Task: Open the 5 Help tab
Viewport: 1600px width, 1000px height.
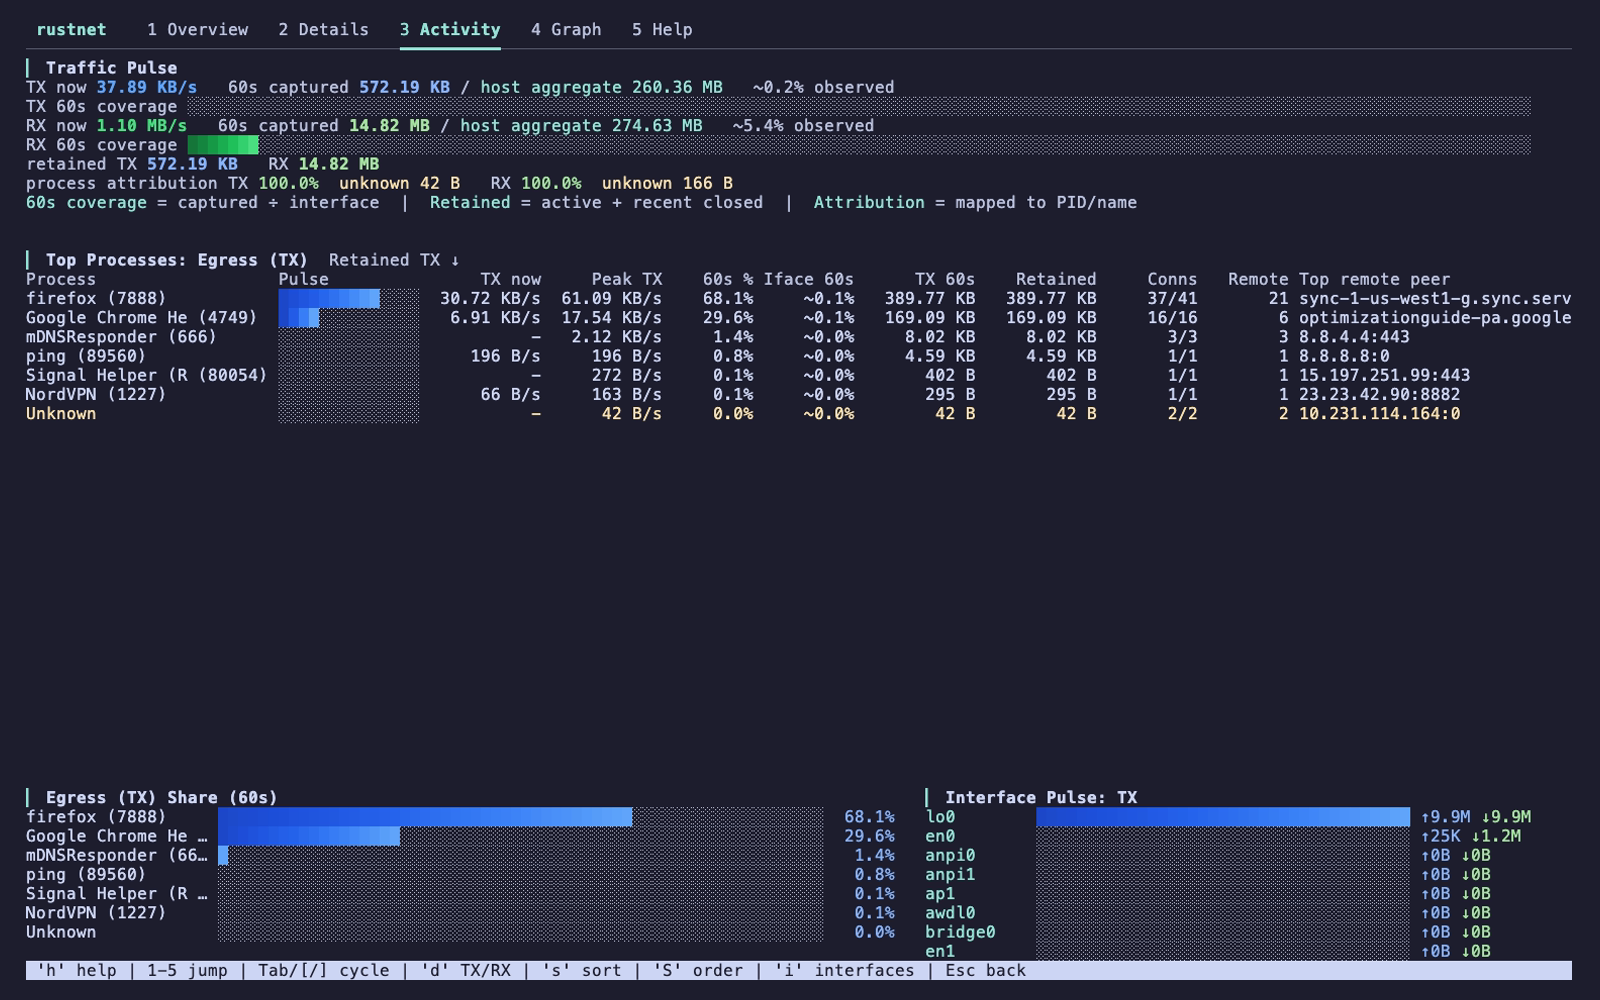Action: (x=662, y=30)
